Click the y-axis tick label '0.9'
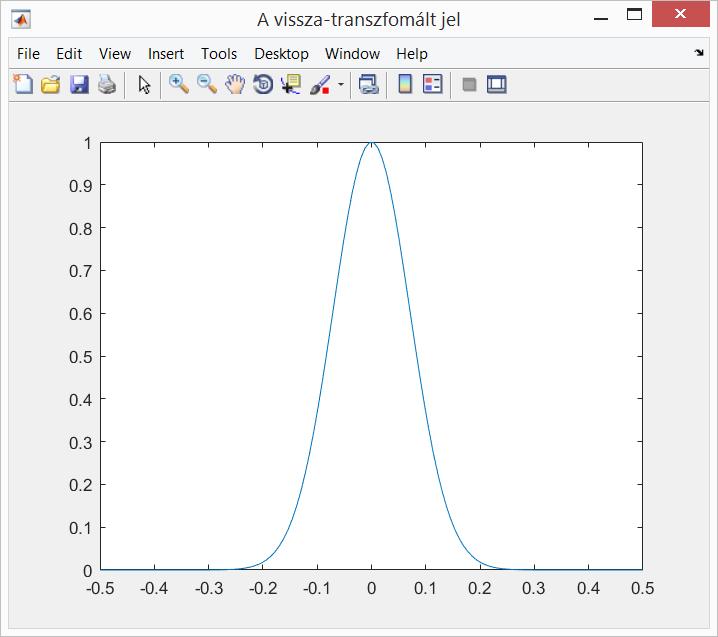718x637 pixels. (x=81, y=186)
